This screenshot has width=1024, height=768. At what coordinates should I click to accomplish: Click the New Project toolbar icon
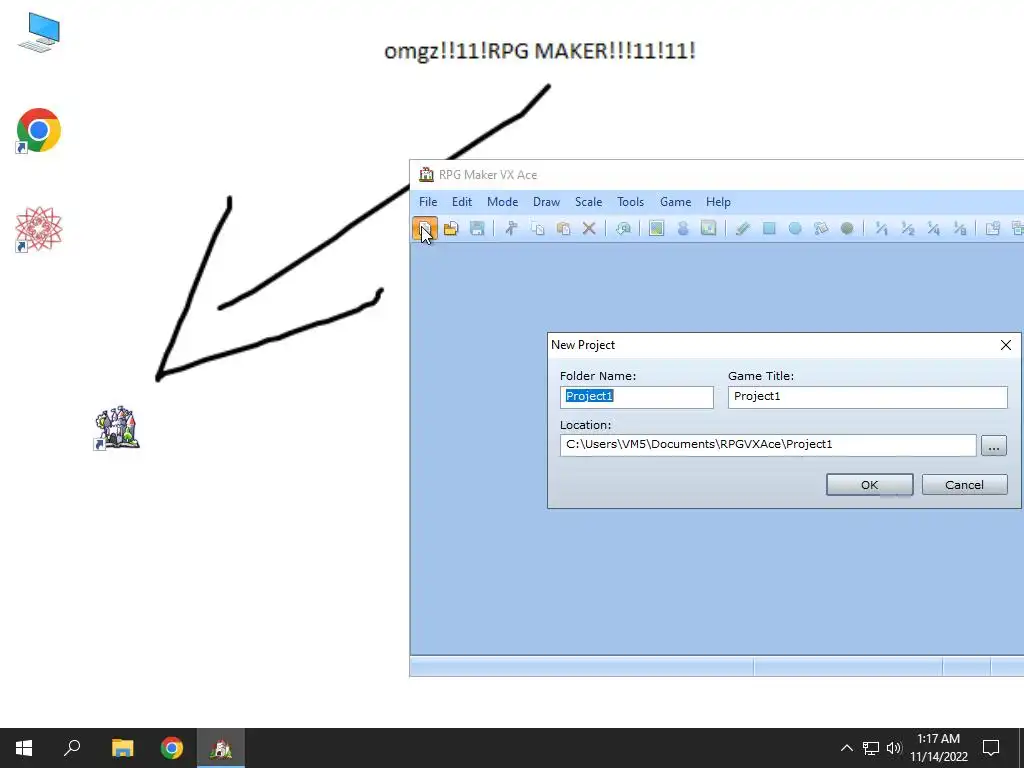(425, 228)
